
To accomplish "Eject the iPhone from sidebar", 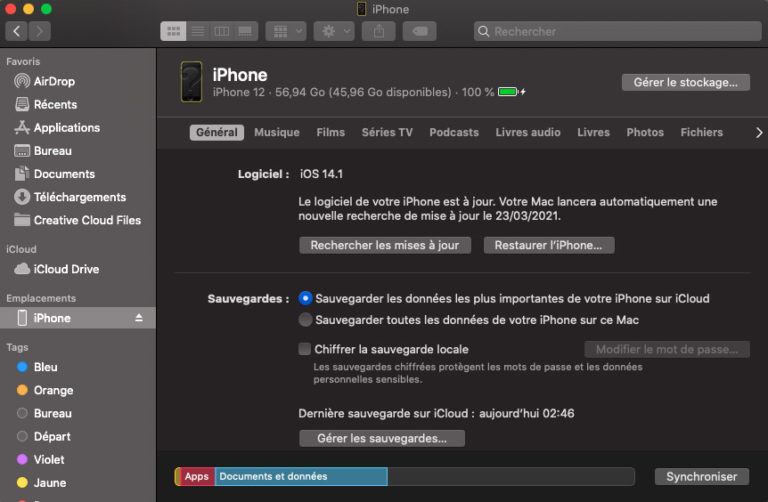I will click(x=139, y=318).
